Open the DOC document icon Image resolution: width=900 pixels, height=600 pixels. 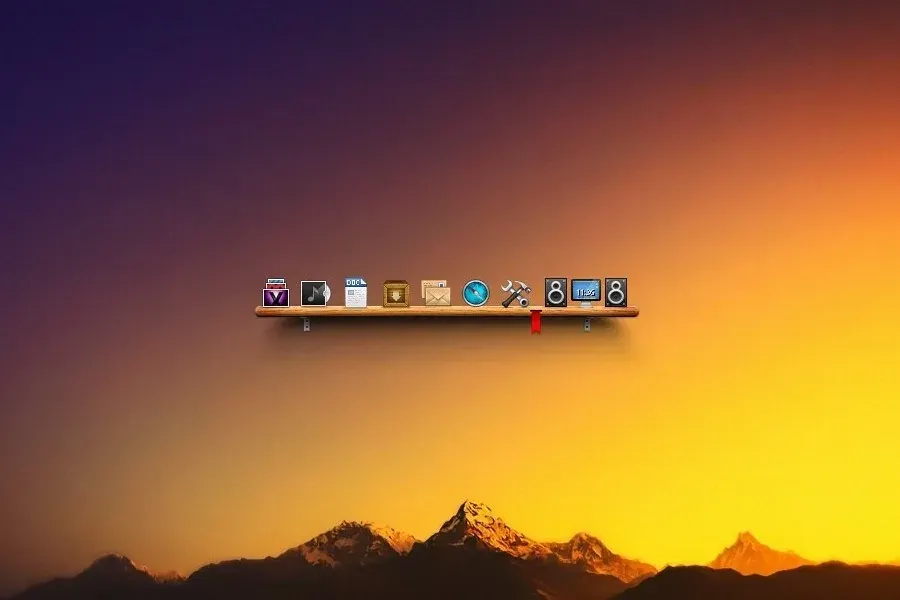pos(355,293)
